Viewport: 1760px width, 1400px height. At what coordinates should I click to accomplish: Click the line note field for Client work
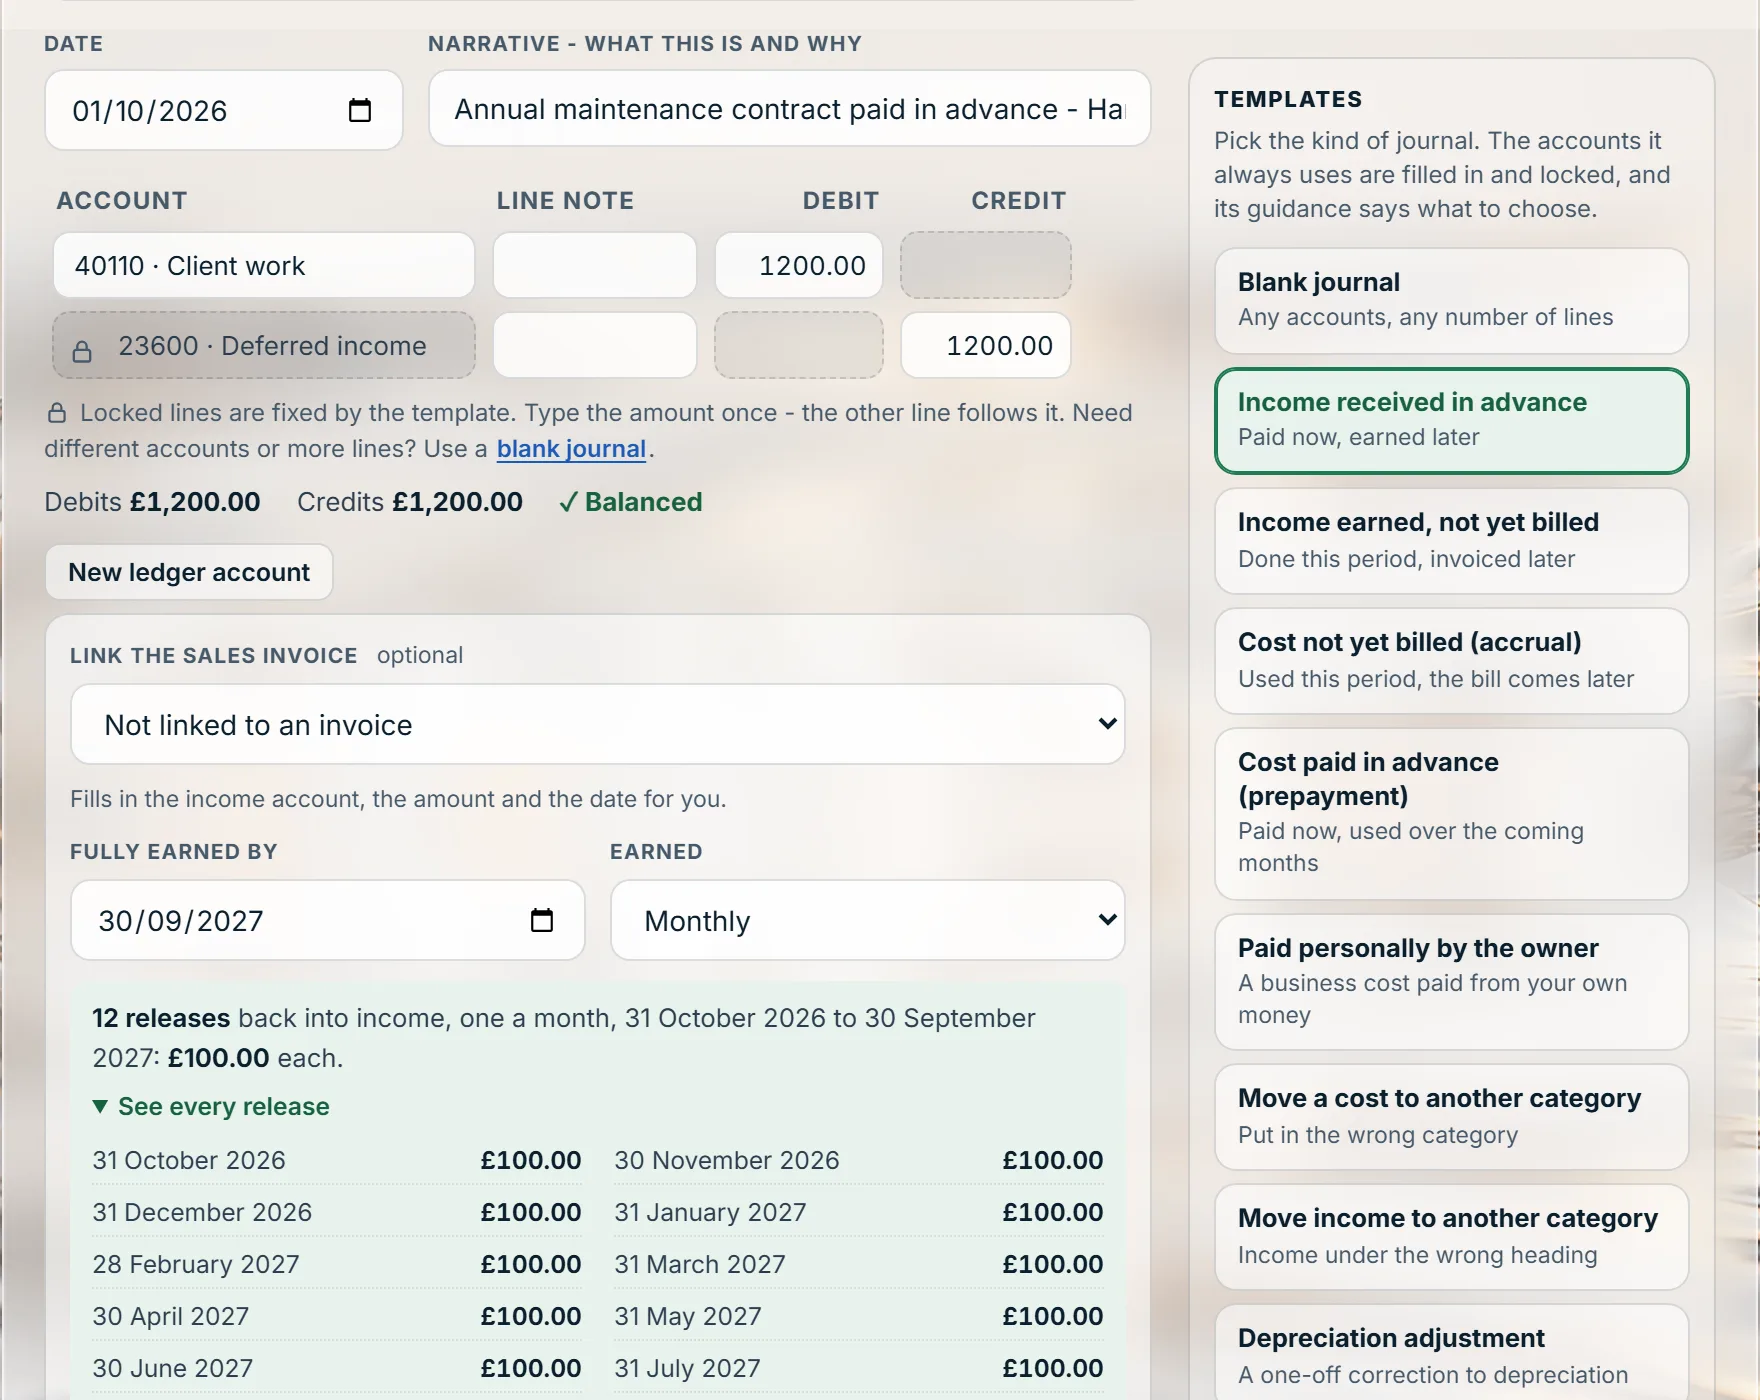click(595, 265)
